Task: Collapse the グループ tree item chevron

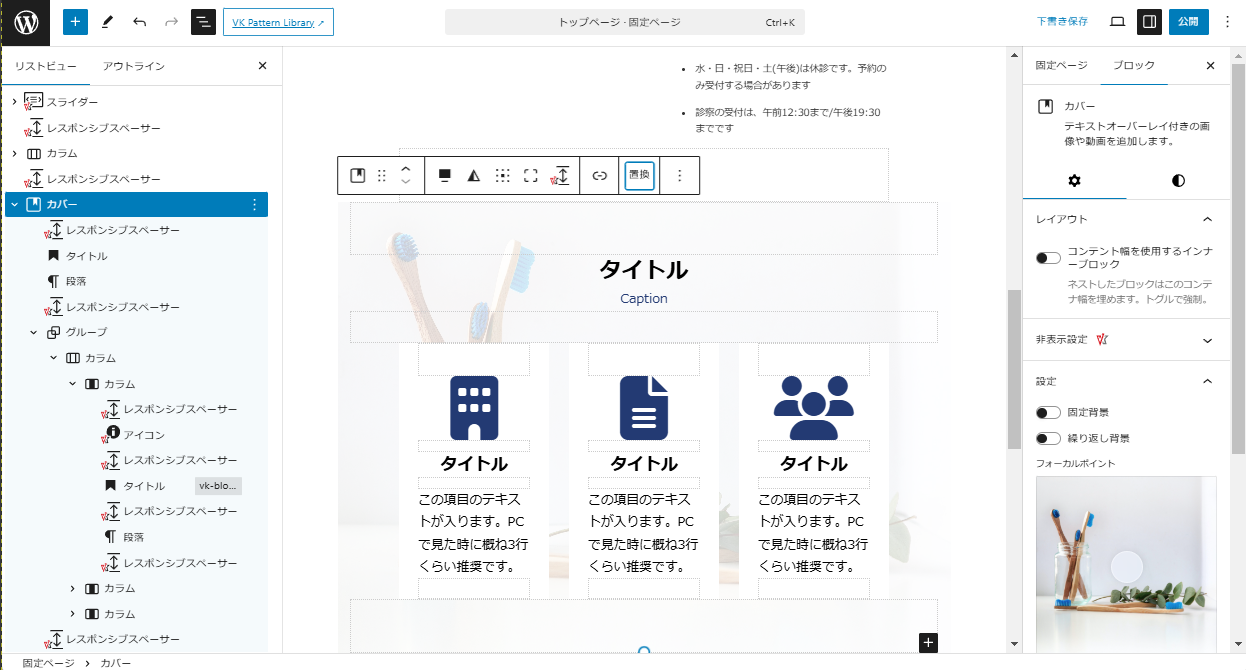Action: [34, 333]
